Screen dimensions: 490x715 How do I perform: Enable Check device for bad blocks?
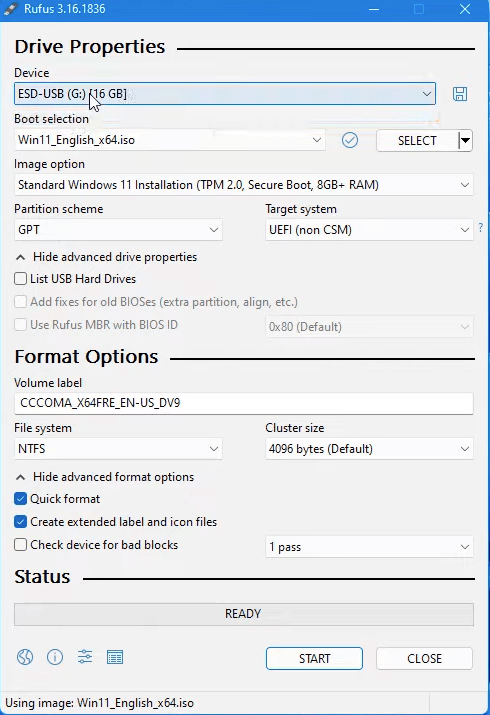tap(21, 544)
